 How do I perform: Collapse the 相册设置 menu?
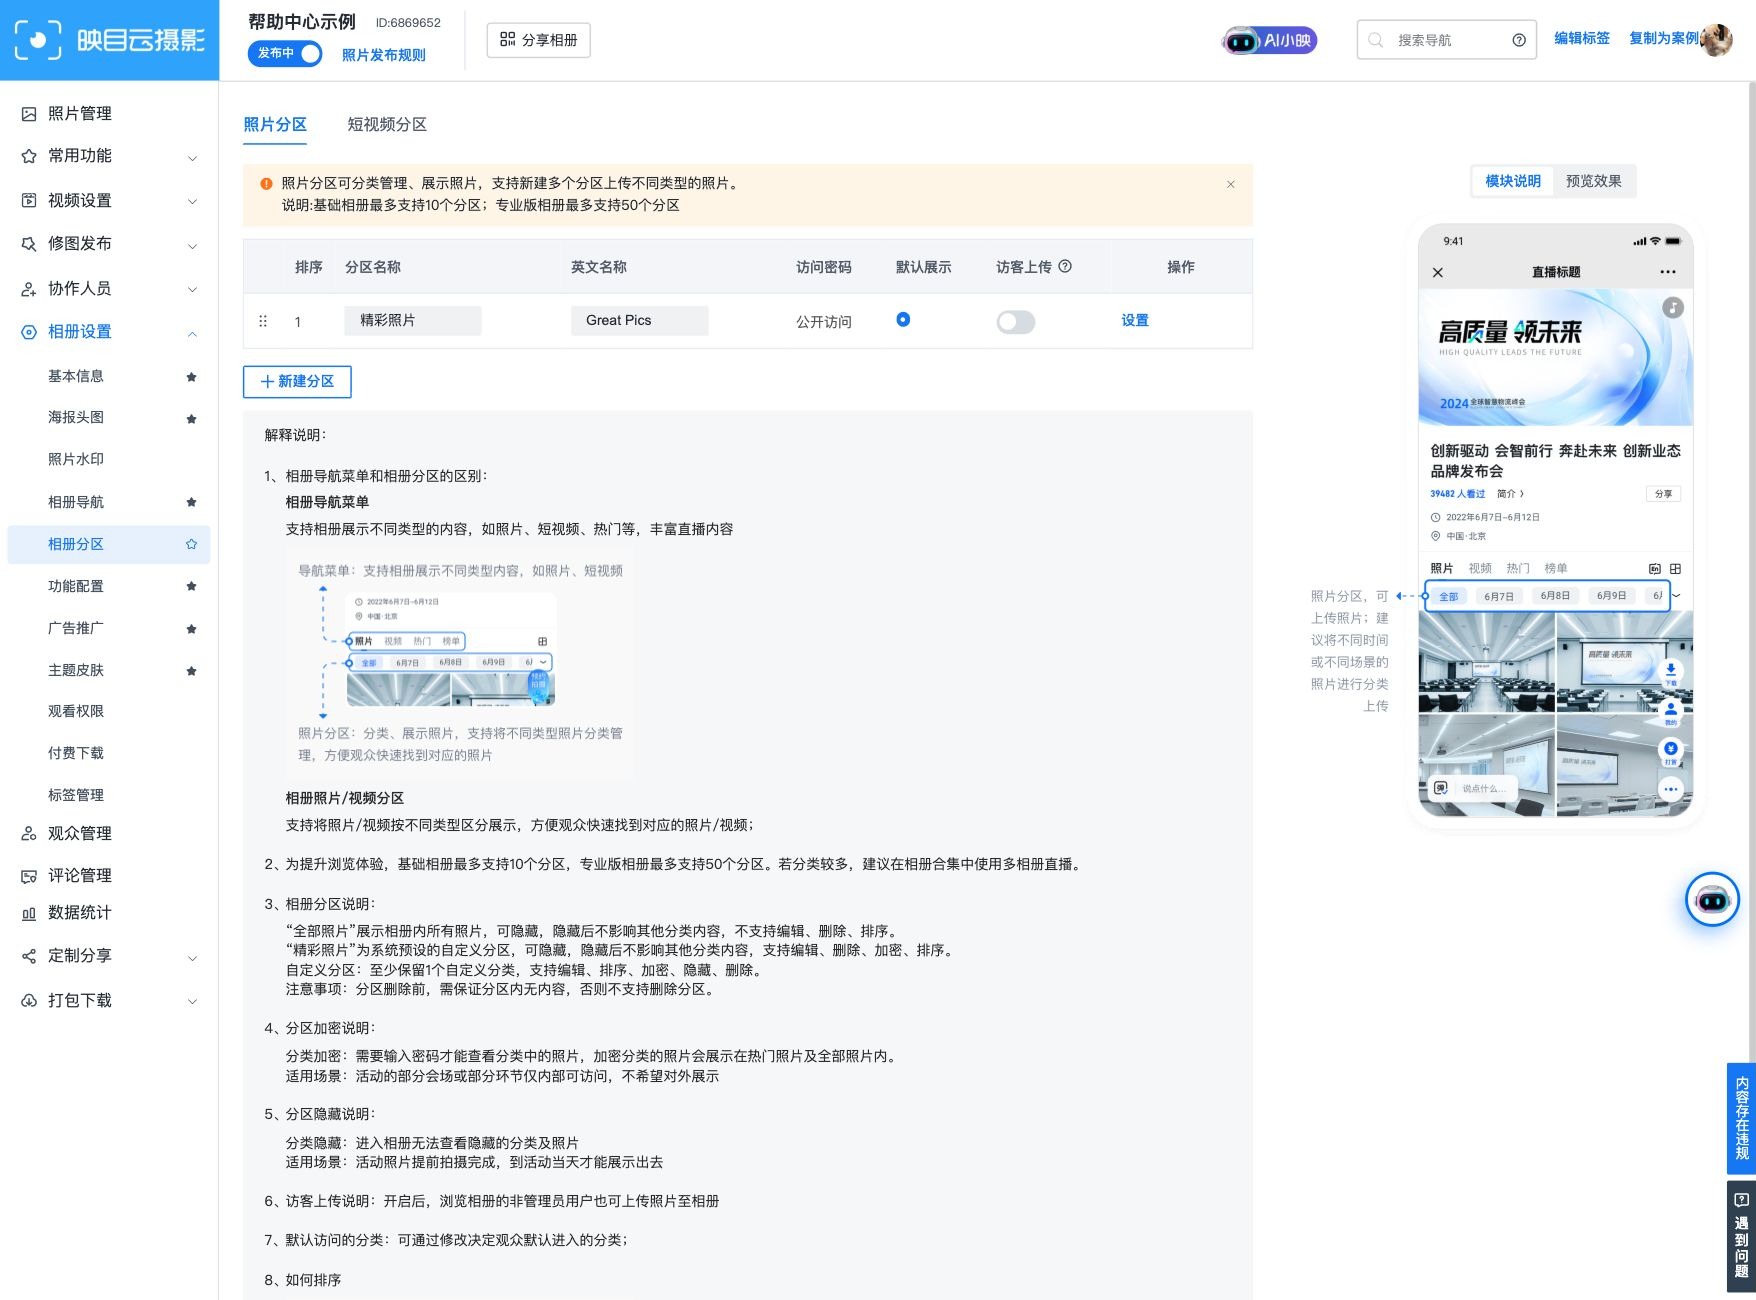(109, 332)
